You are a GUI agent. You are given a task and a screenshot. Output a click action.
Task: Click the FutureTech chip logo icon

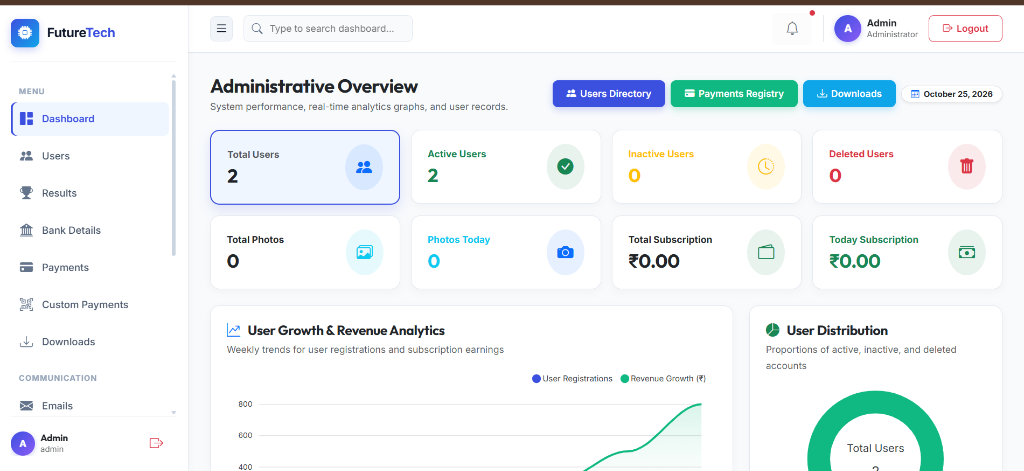tap(25, 33)
